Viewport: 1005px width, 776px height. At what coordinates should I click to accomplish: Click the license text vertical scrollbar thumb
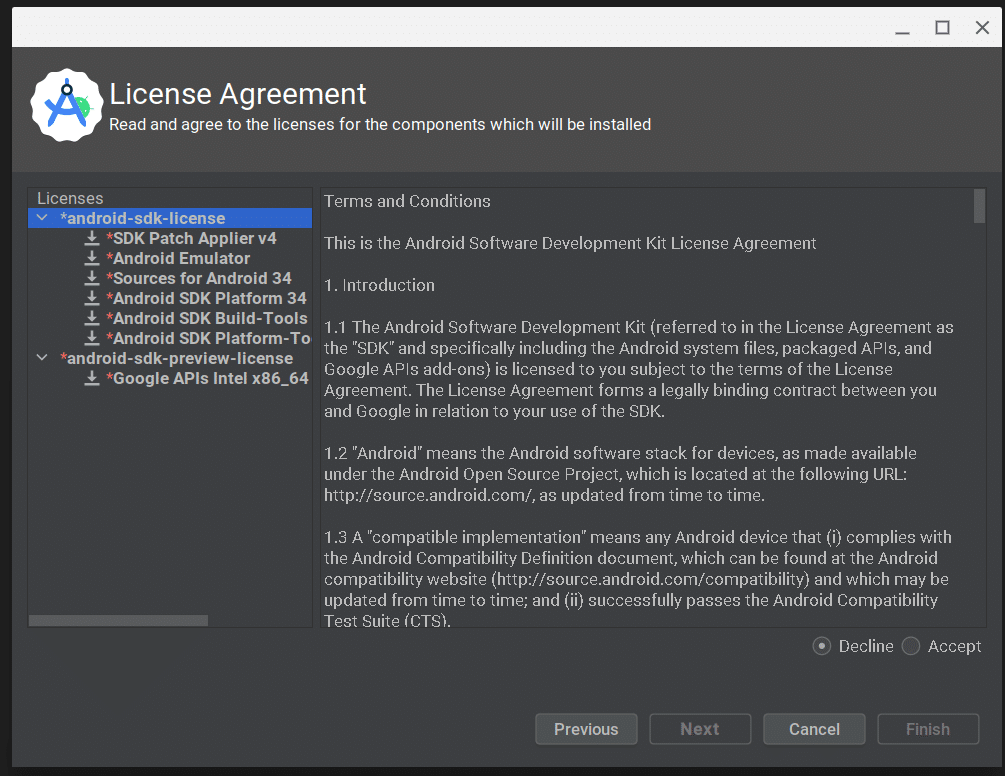pos(979,206)
